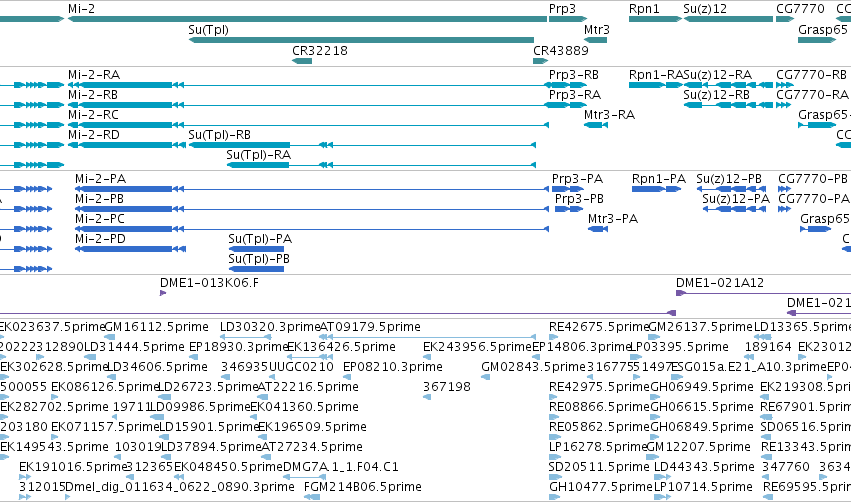The image size is (851, 502).
Task: Open the CG7770-RB transcript
Action: click(x=784, y=85)
